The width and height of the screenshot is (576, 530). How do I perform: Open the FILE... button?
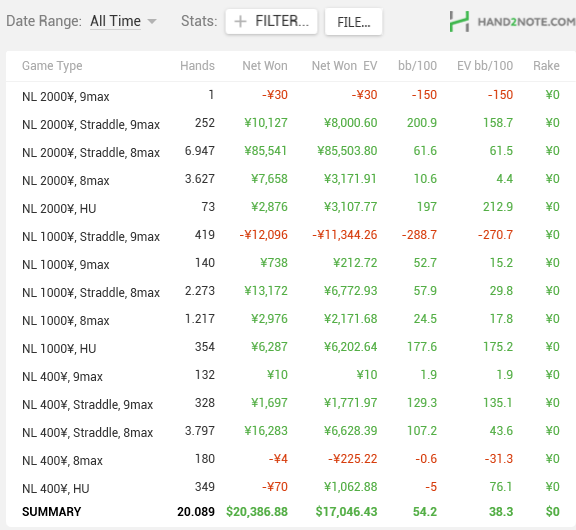(353, 22)
